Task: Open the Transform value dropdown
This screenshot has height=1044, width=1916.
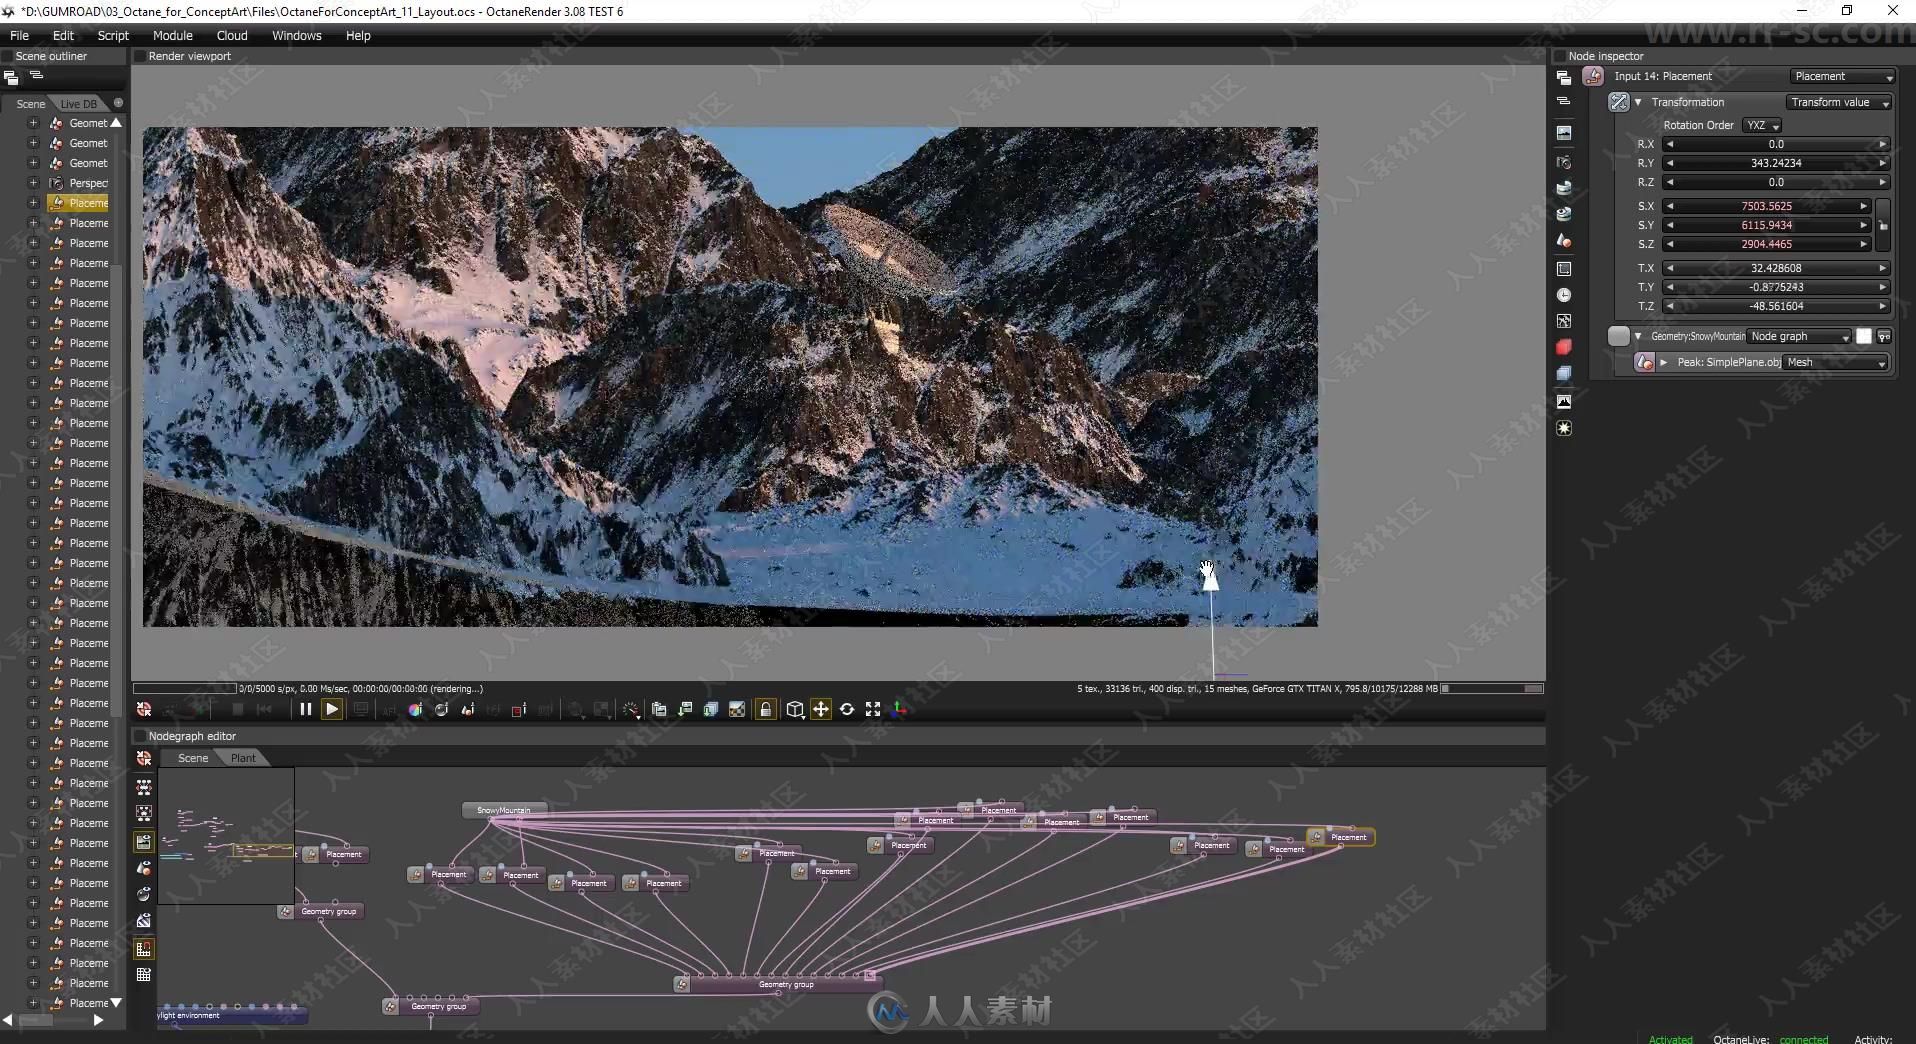Action: (x=1839, y=102)
